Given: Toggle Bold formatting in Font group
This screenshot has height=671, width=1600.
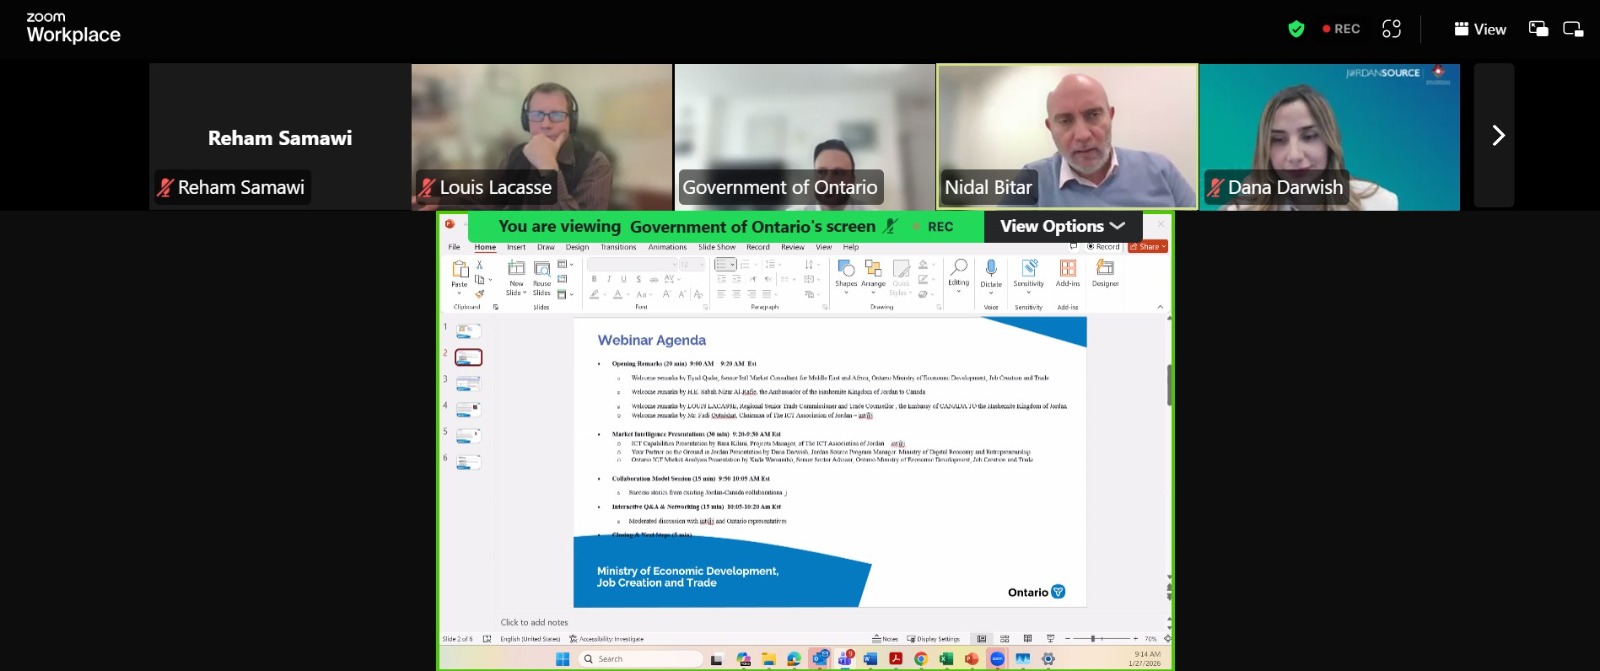Looking at the screenshot, I should (x=594, y=279).
